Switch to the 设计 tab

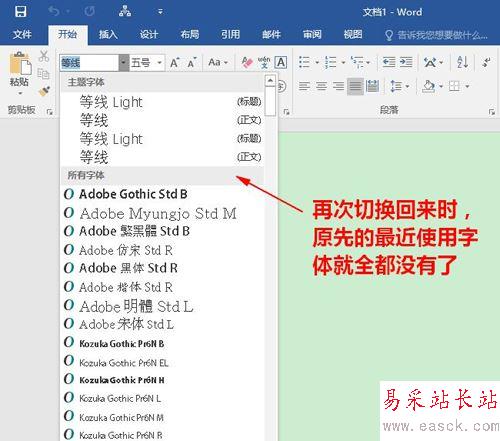click(149, 34)
